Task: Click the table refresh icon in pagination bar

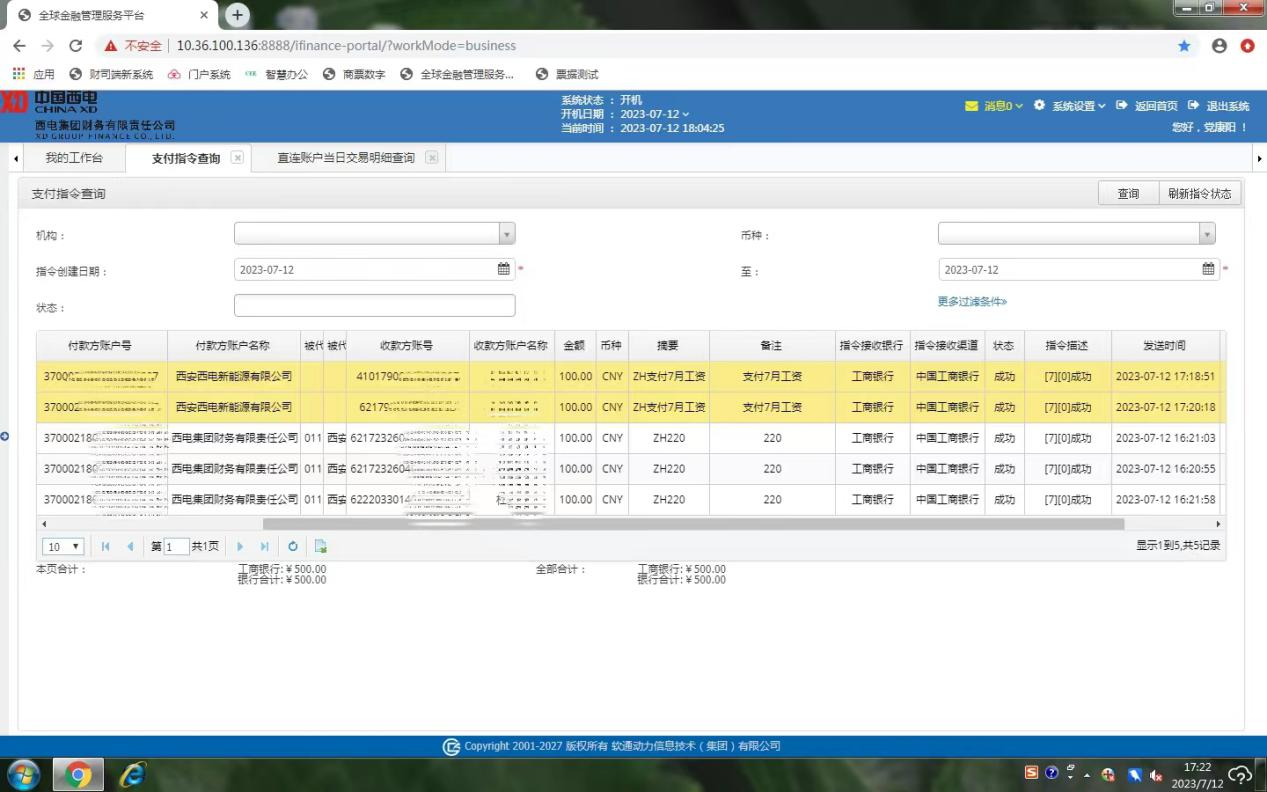Action: click(293, 546)
